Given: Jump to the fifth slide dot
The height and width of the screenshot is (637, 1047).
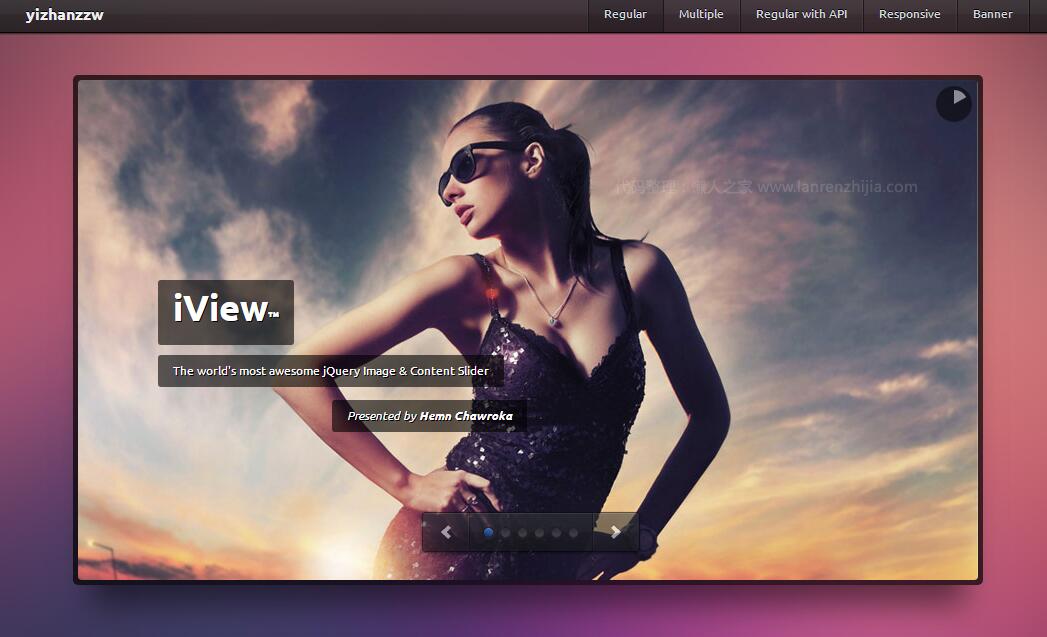Looking at the screenshot, I should coord(556,533).
